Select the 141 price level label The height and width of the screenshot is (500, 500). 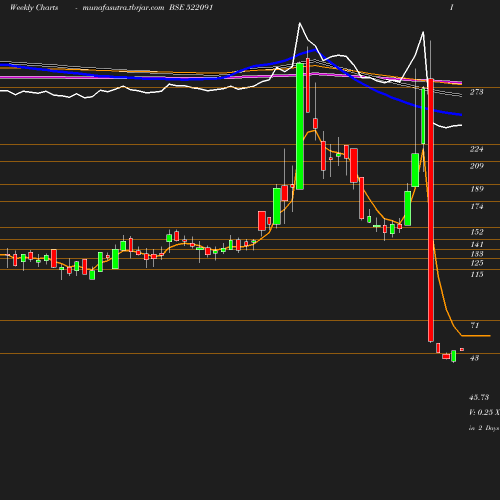coord(477,244)
